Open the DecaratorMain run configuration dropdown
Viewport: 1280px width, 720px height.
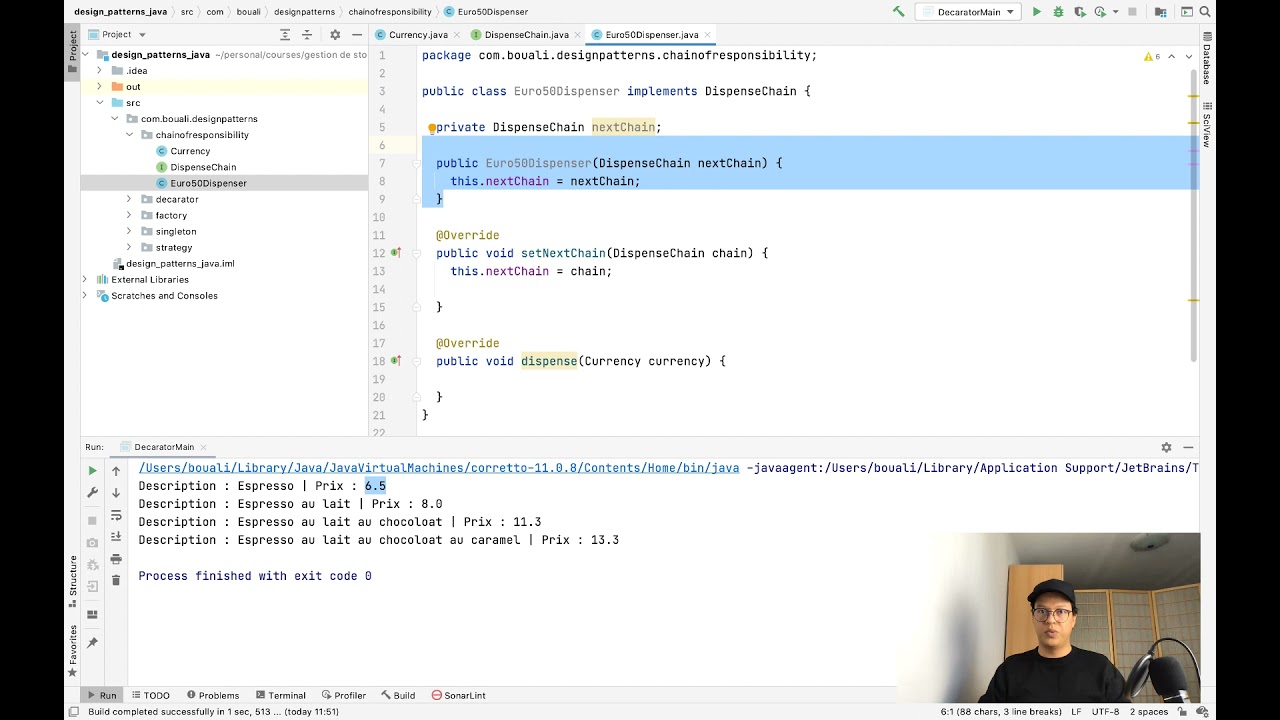pyautogui.click(x=967, y=12)
